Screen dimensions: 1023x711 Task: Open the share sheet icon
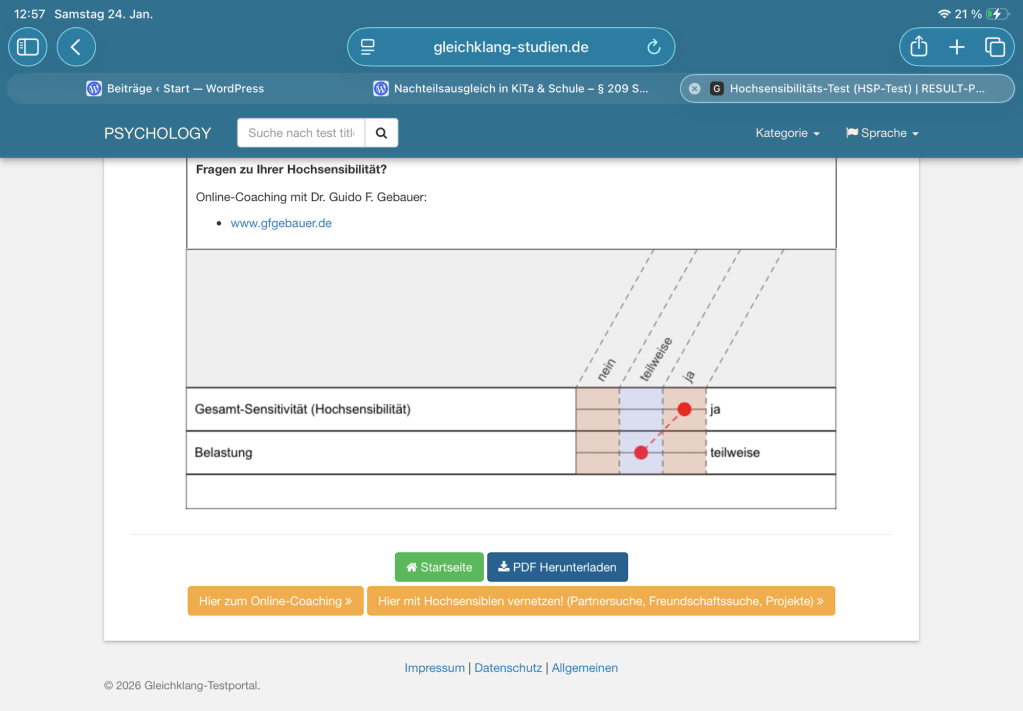[x=919, y=47]
